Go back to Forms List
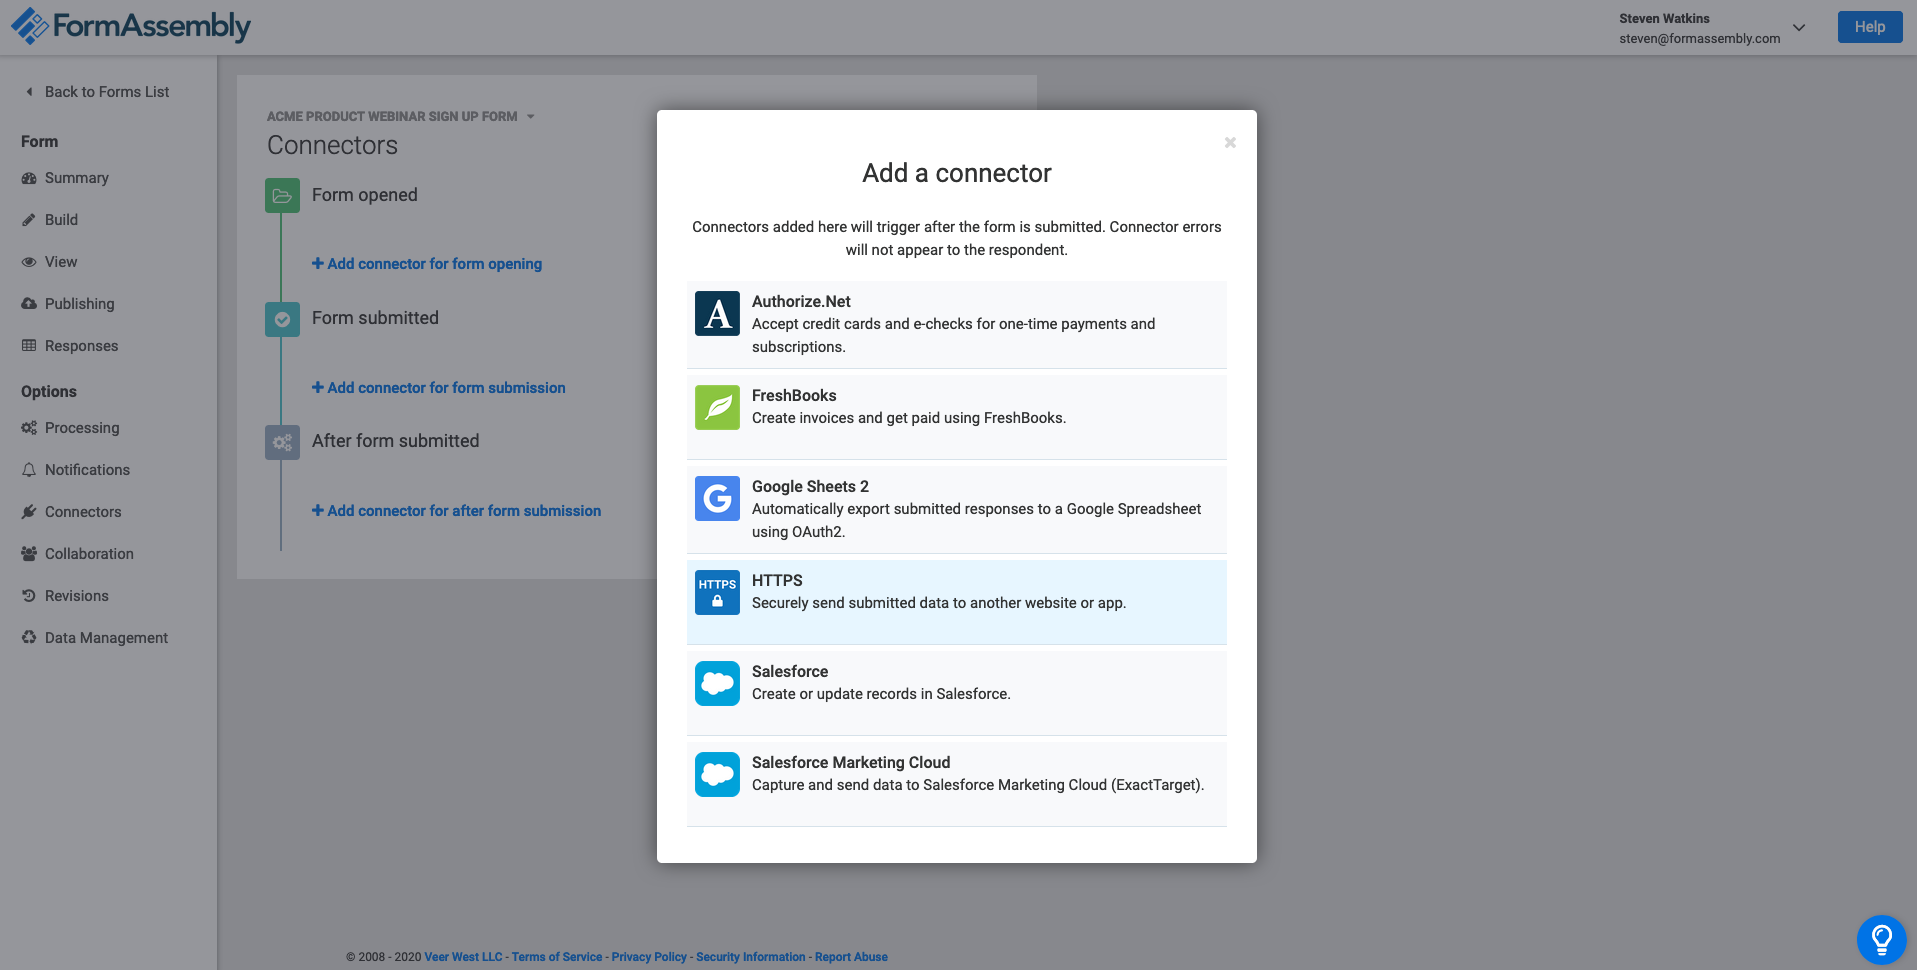This screenshot has height=970, width=1917. pos(107,92)
